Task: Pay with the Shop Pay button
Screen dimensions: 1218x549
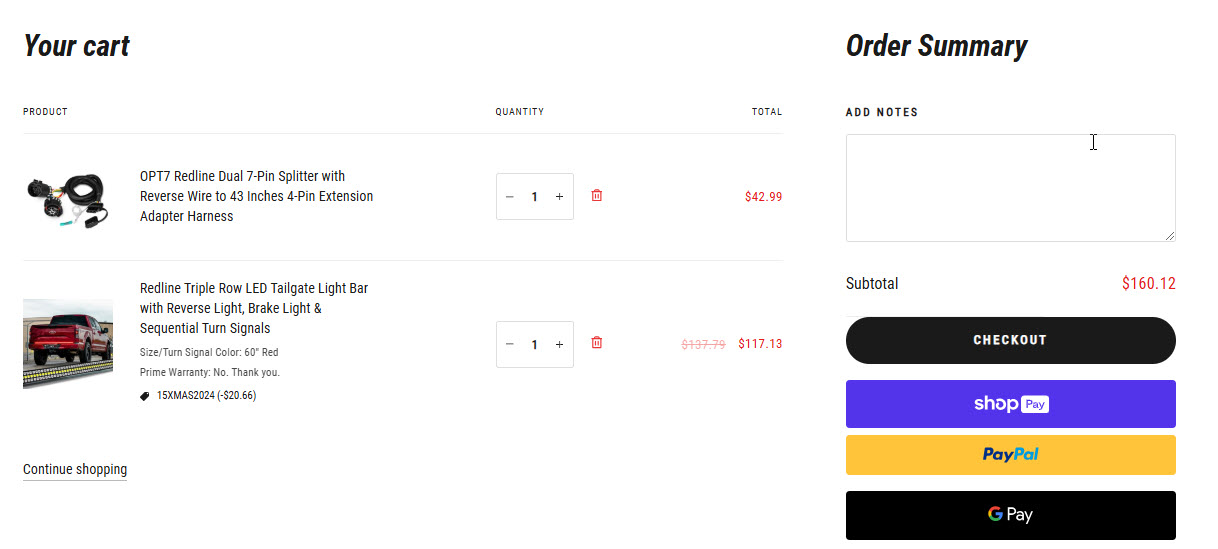Action: click(x=1010, y=404)
